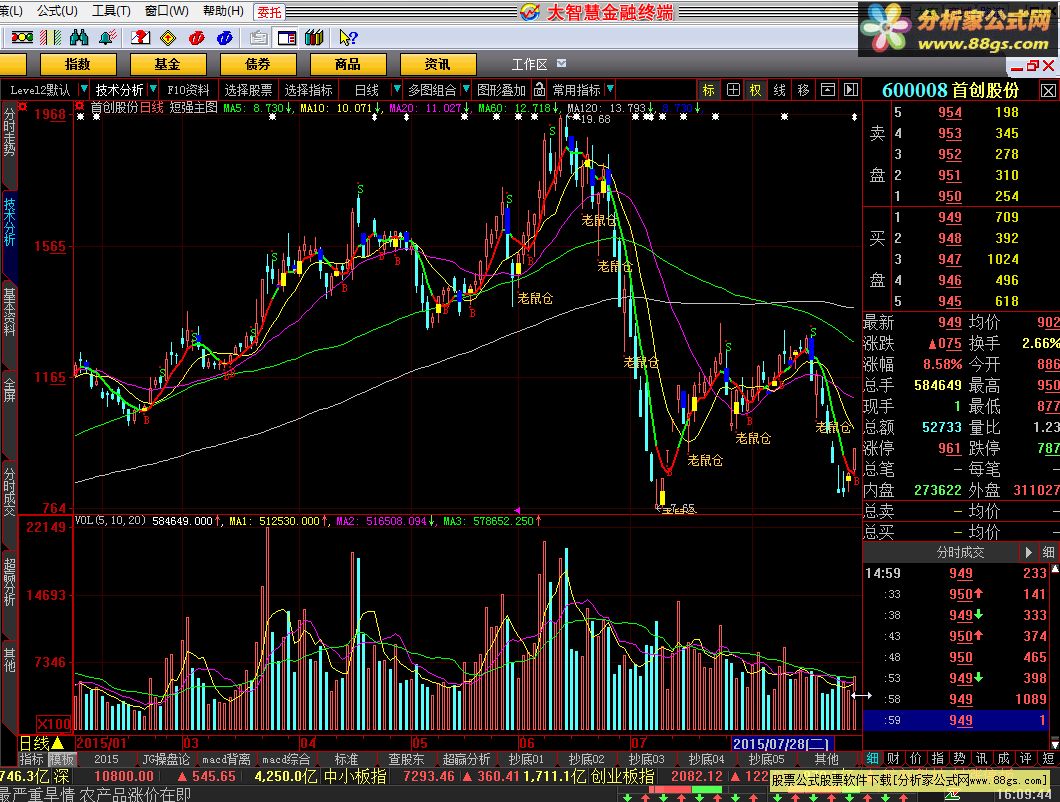Click the skip-to-end chart toolbar icon
Viewport: 1060px width, 802px height.
point(851,89)
